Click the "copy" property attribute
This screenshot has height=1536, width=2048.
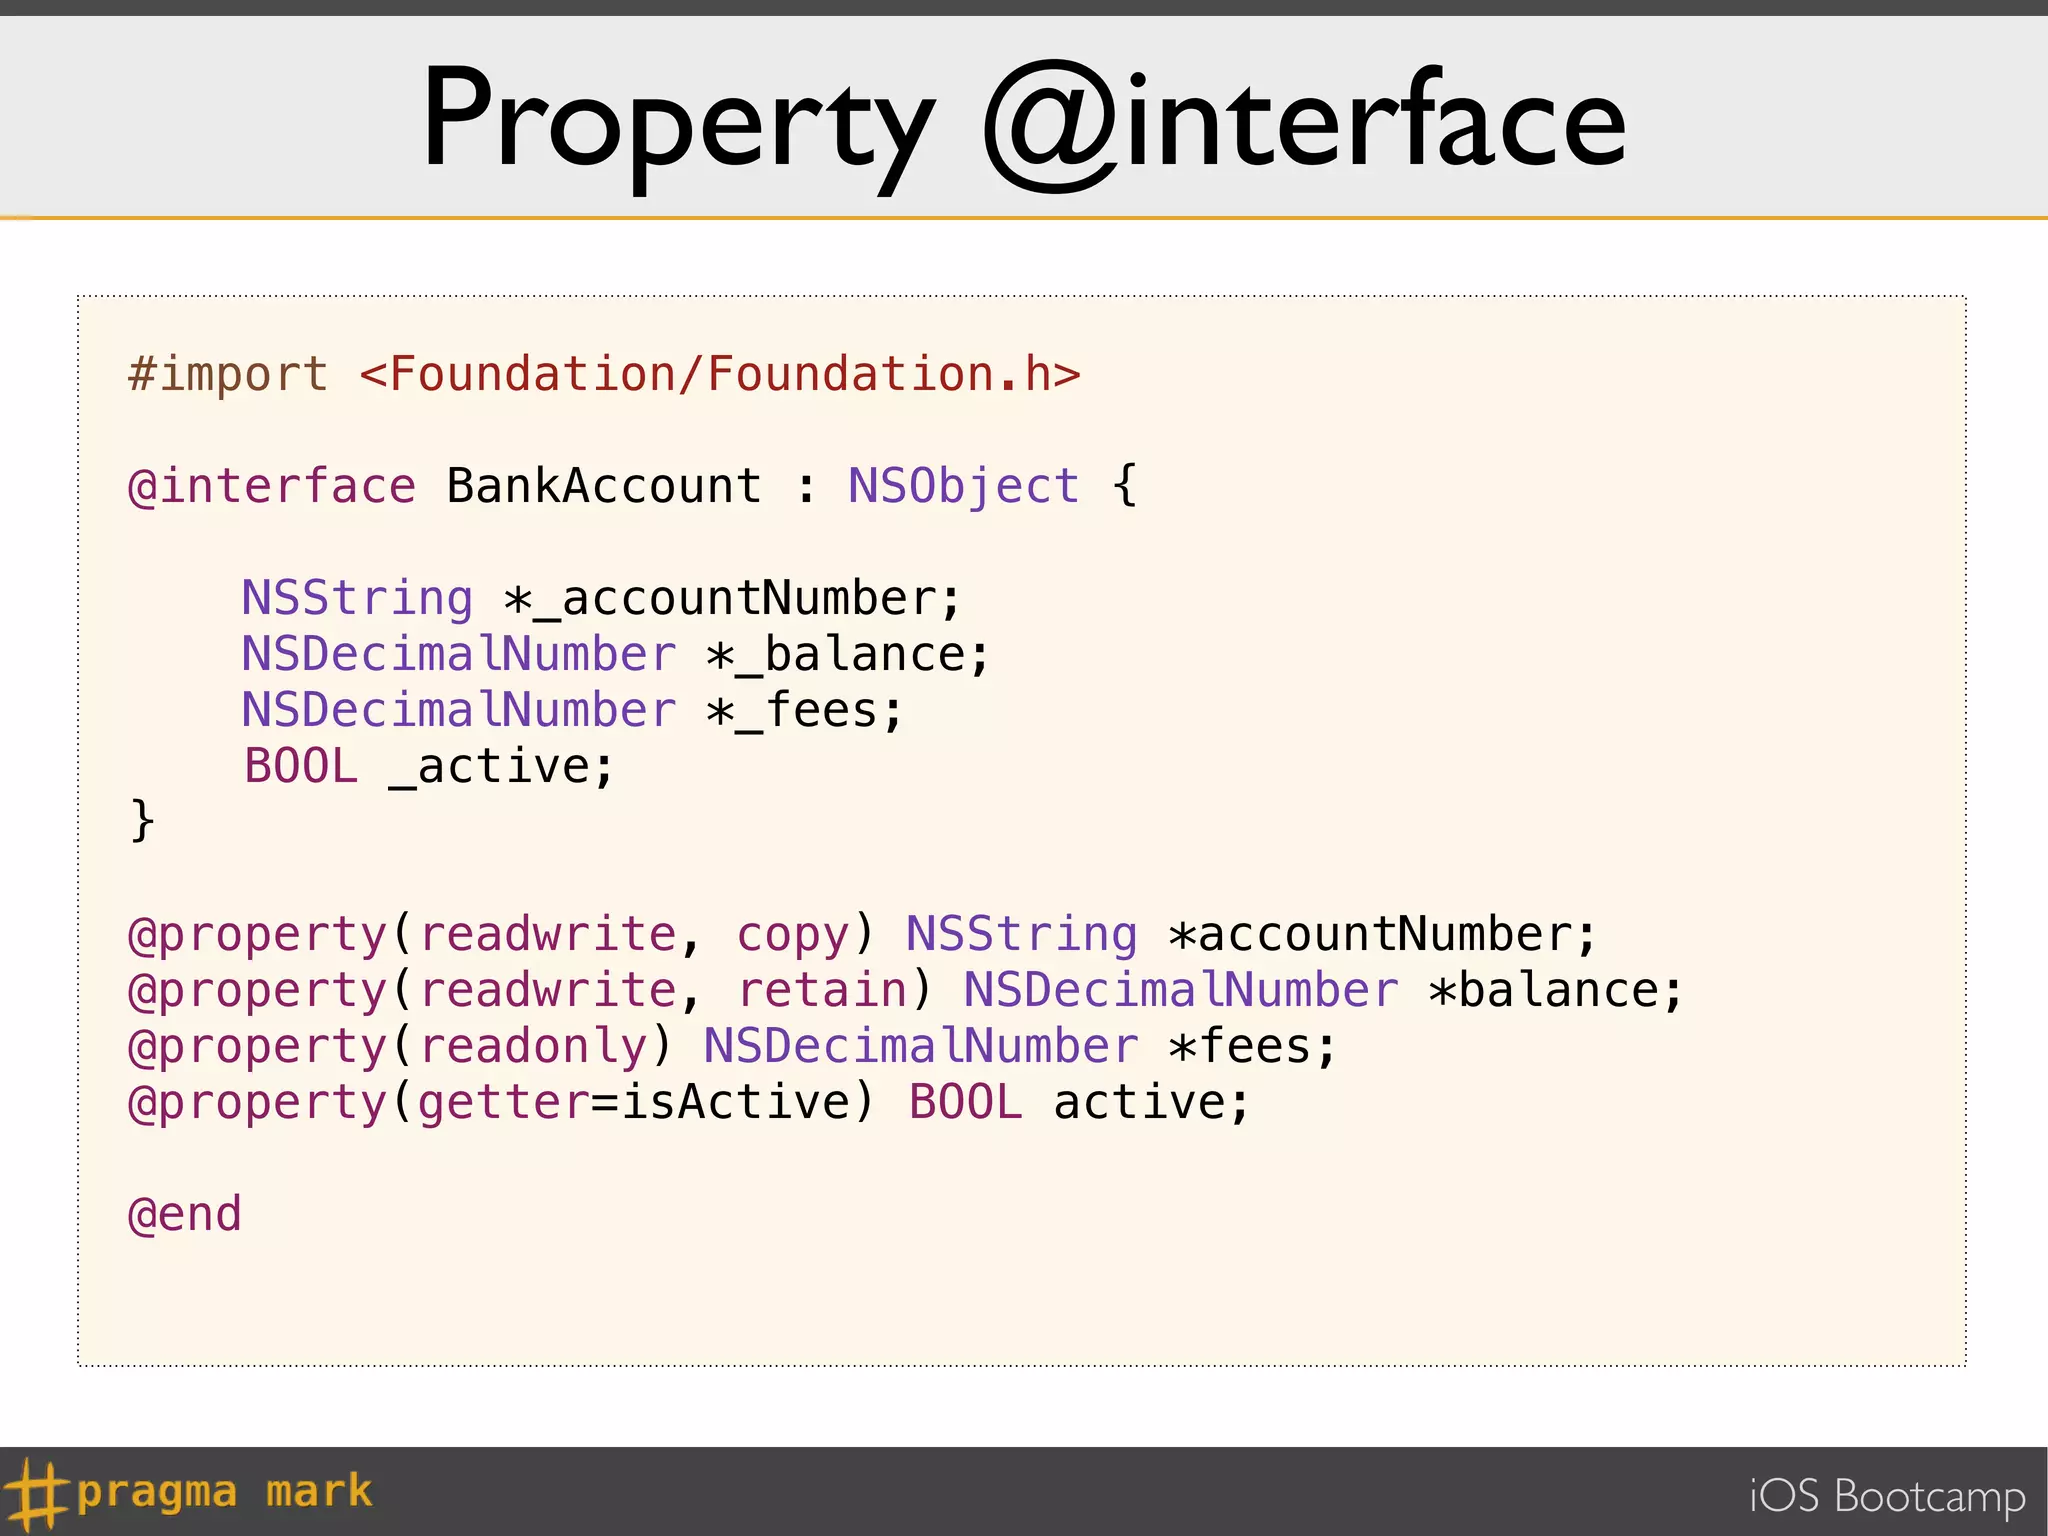[793, 937]
